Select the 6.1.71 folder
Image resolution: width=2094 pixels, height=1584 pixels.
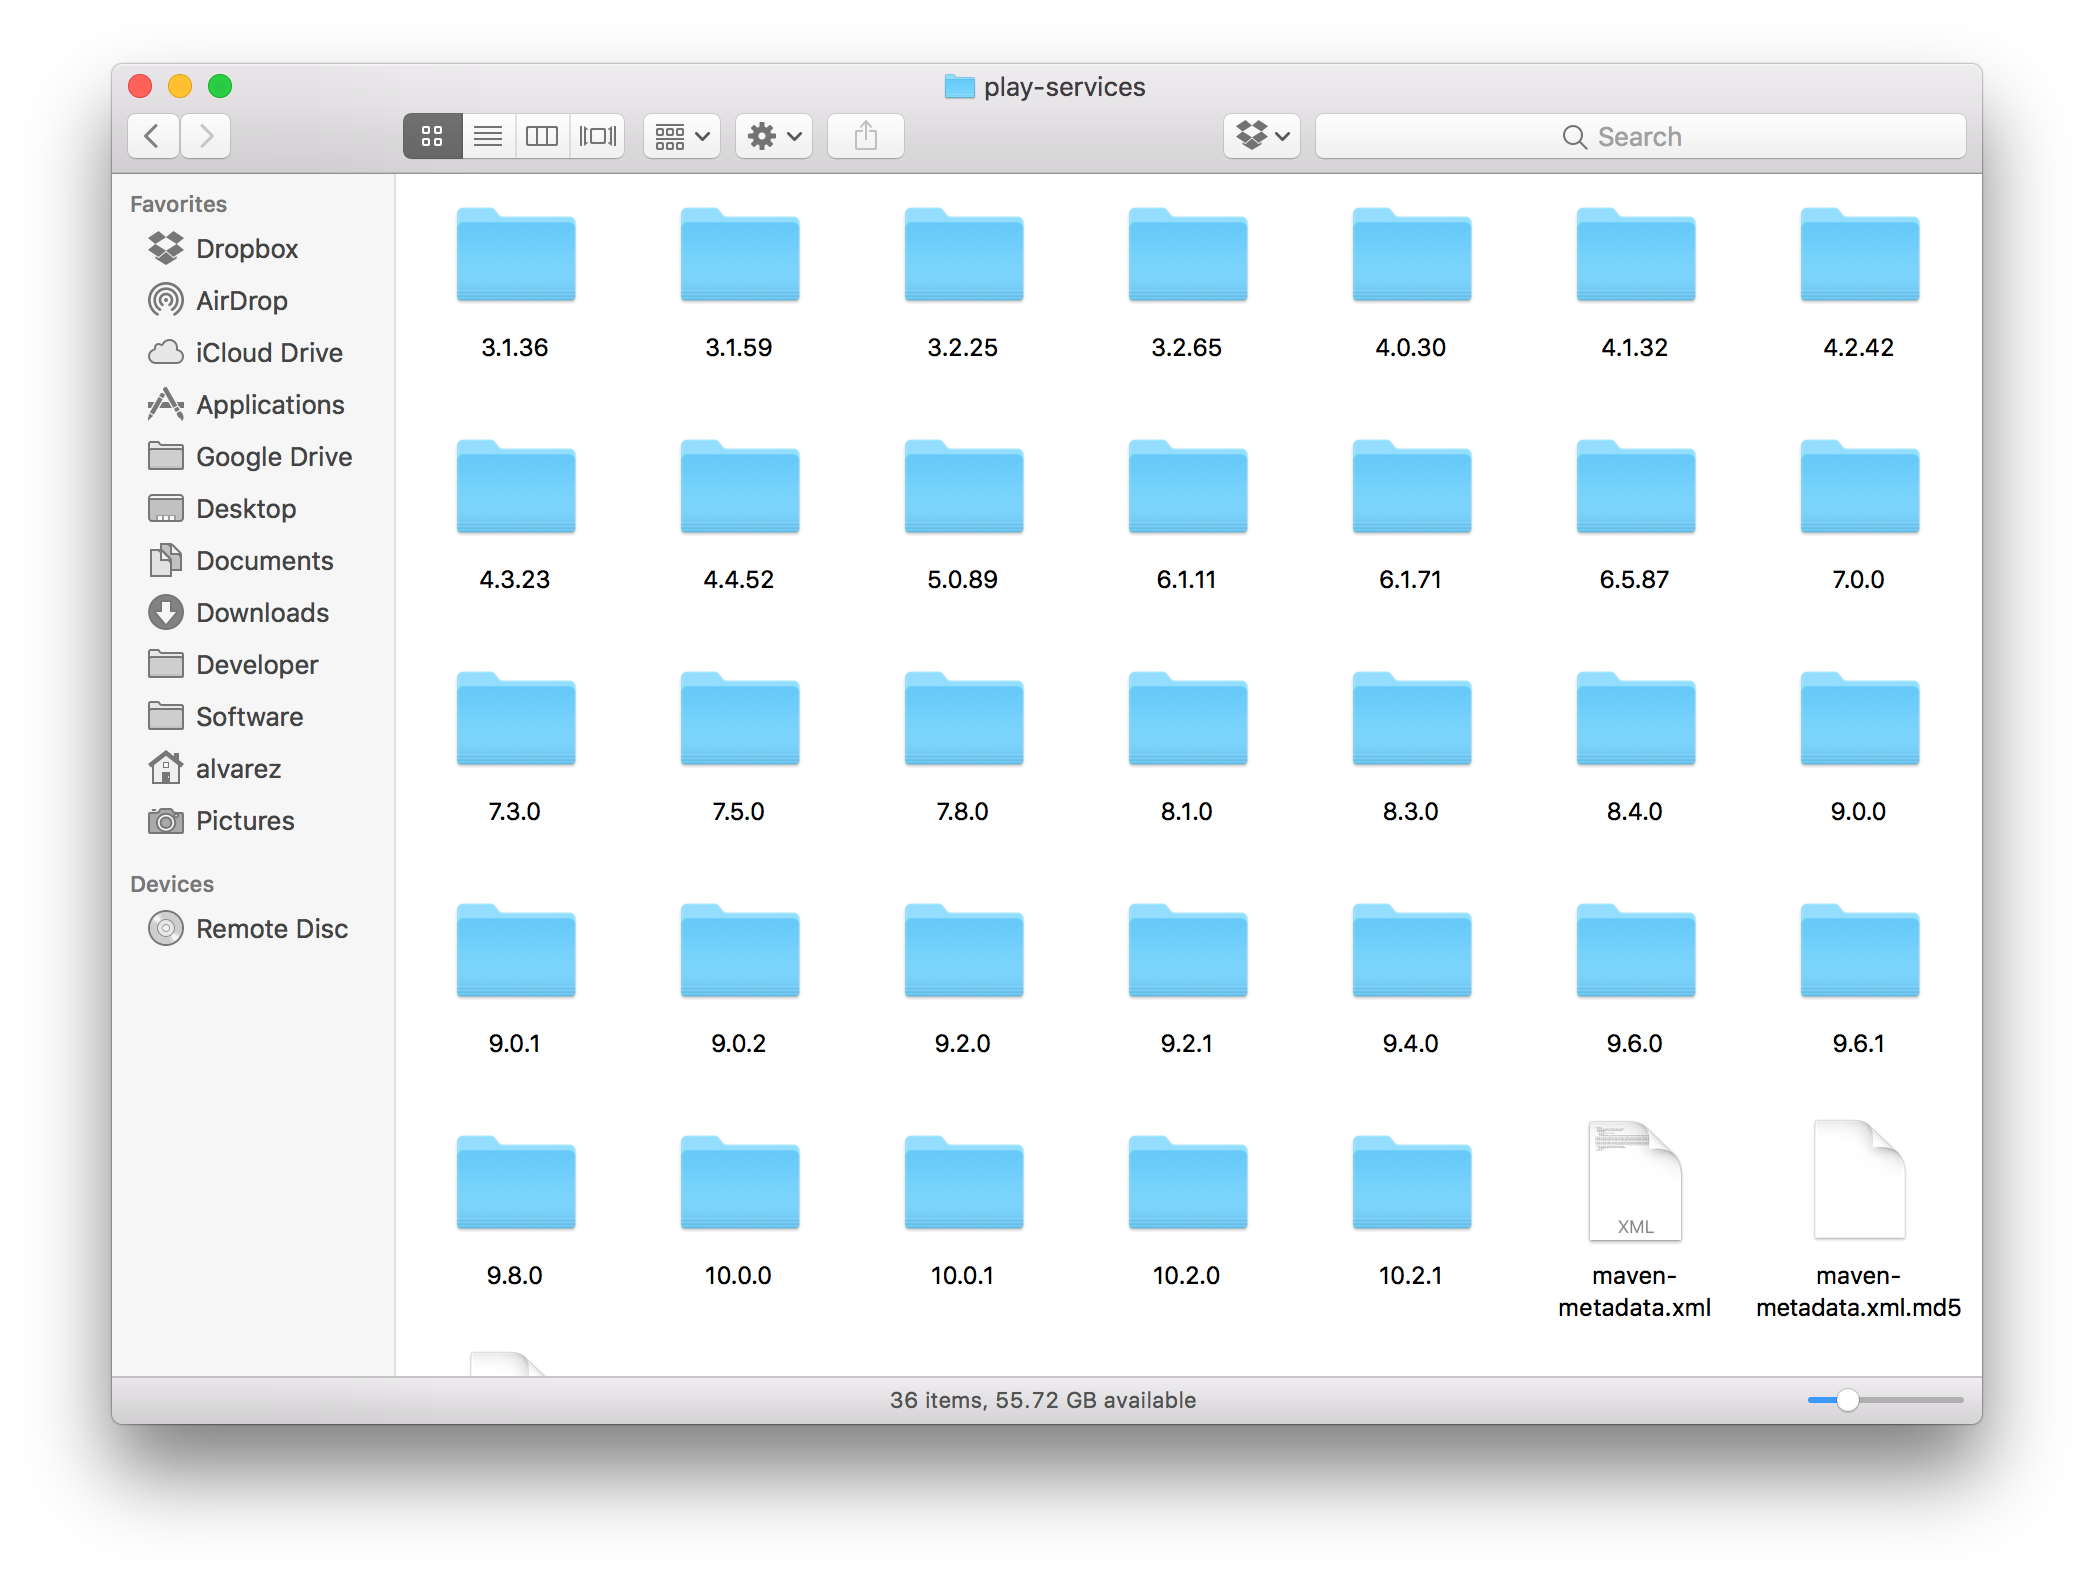click(1412, 487)
